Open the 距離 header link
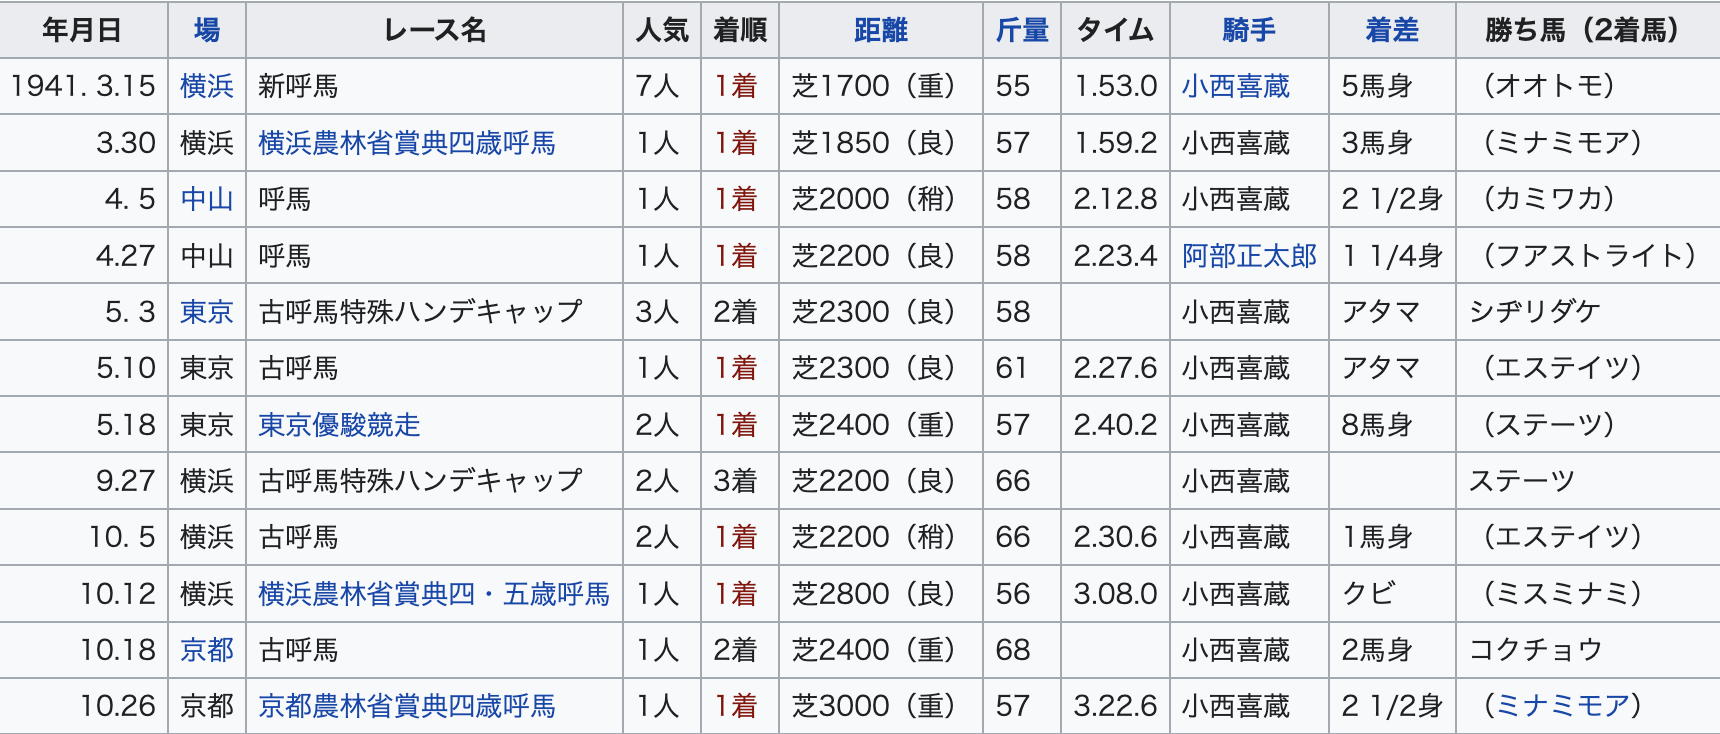 coord(880,30)
